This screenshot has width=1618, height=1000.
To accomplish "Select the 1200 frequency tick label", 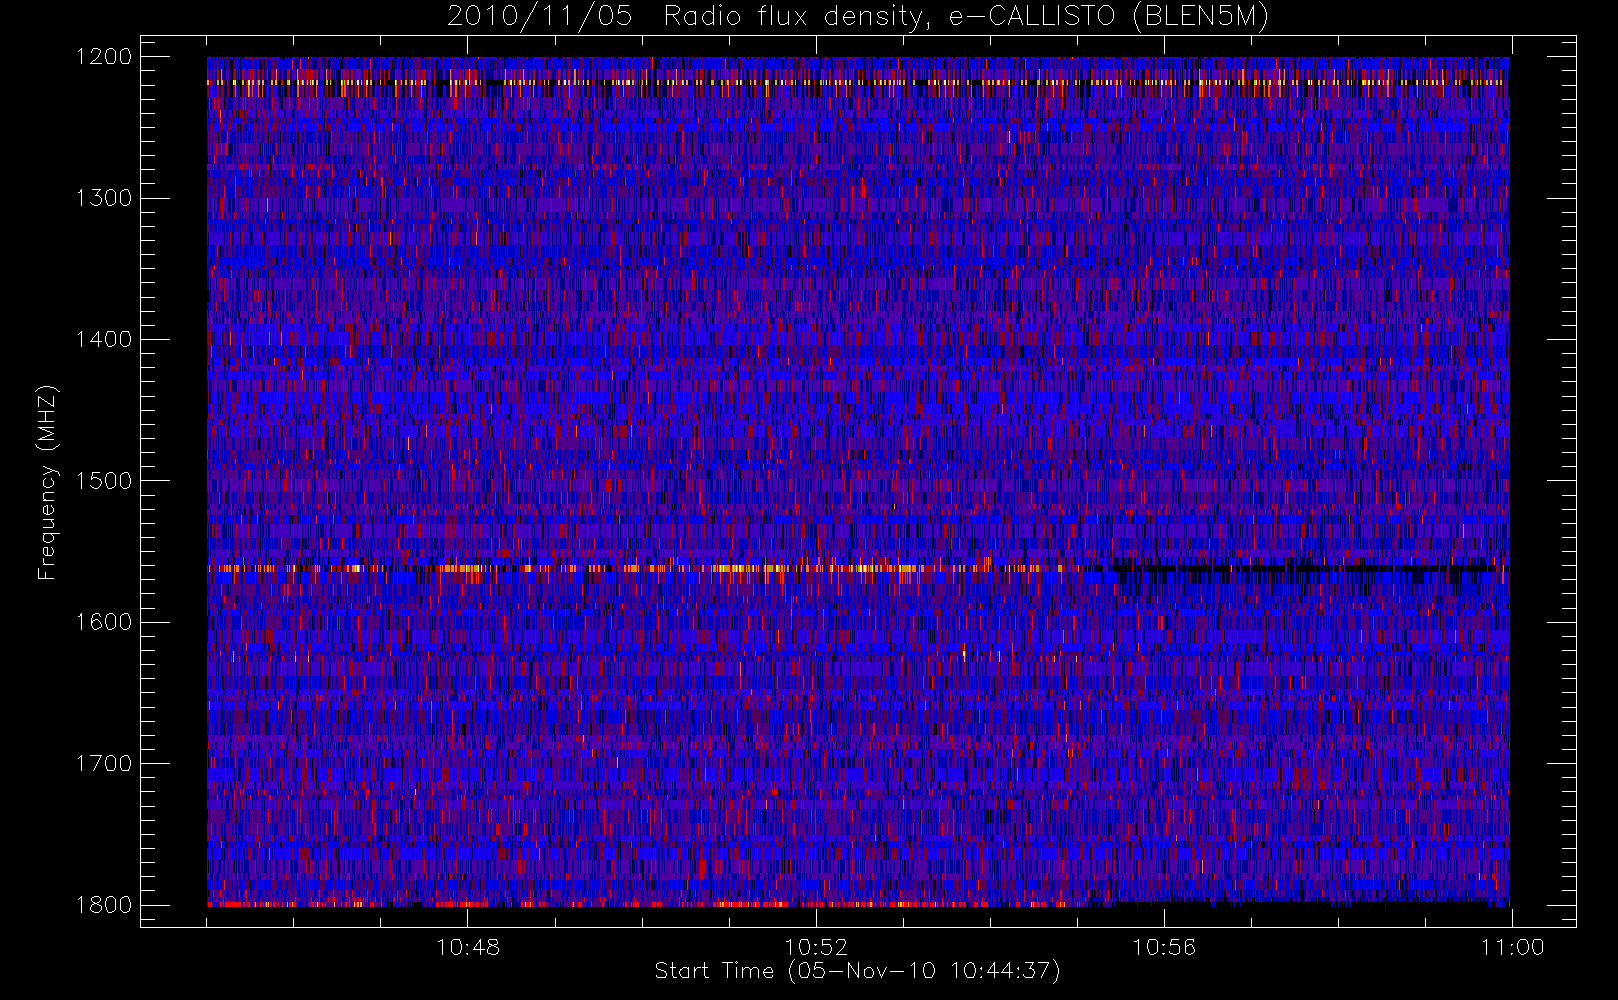I will [x=104, y=57].
